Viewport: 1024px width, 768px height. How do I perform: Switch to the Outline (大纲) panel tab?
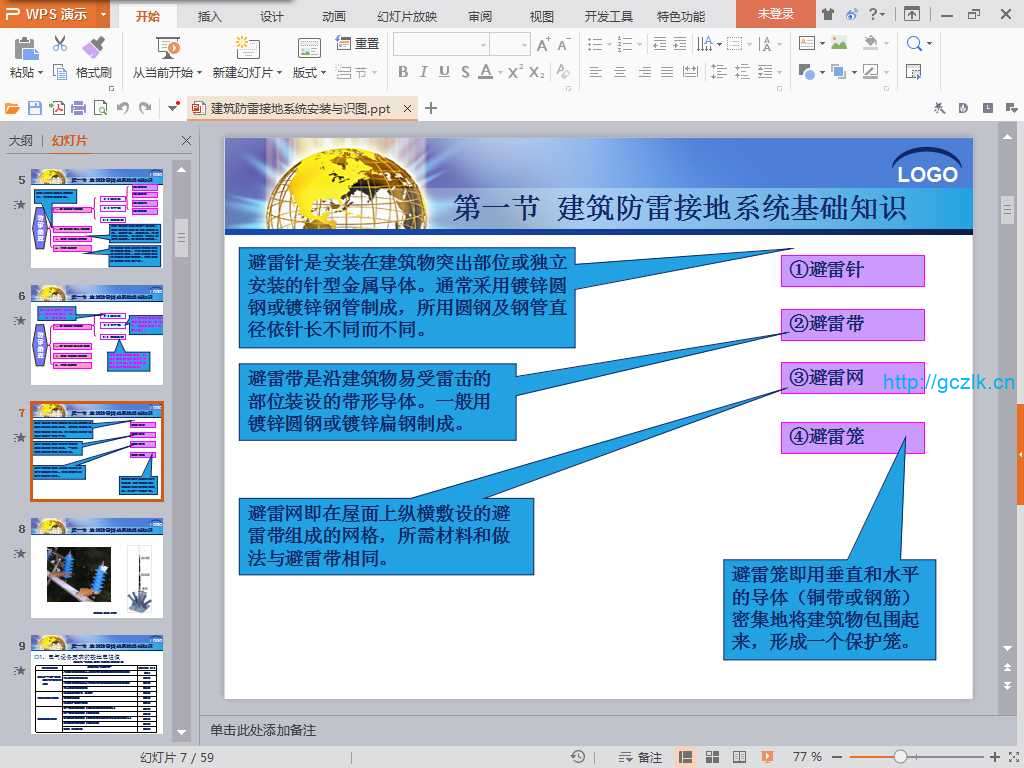tap(21, 141)
